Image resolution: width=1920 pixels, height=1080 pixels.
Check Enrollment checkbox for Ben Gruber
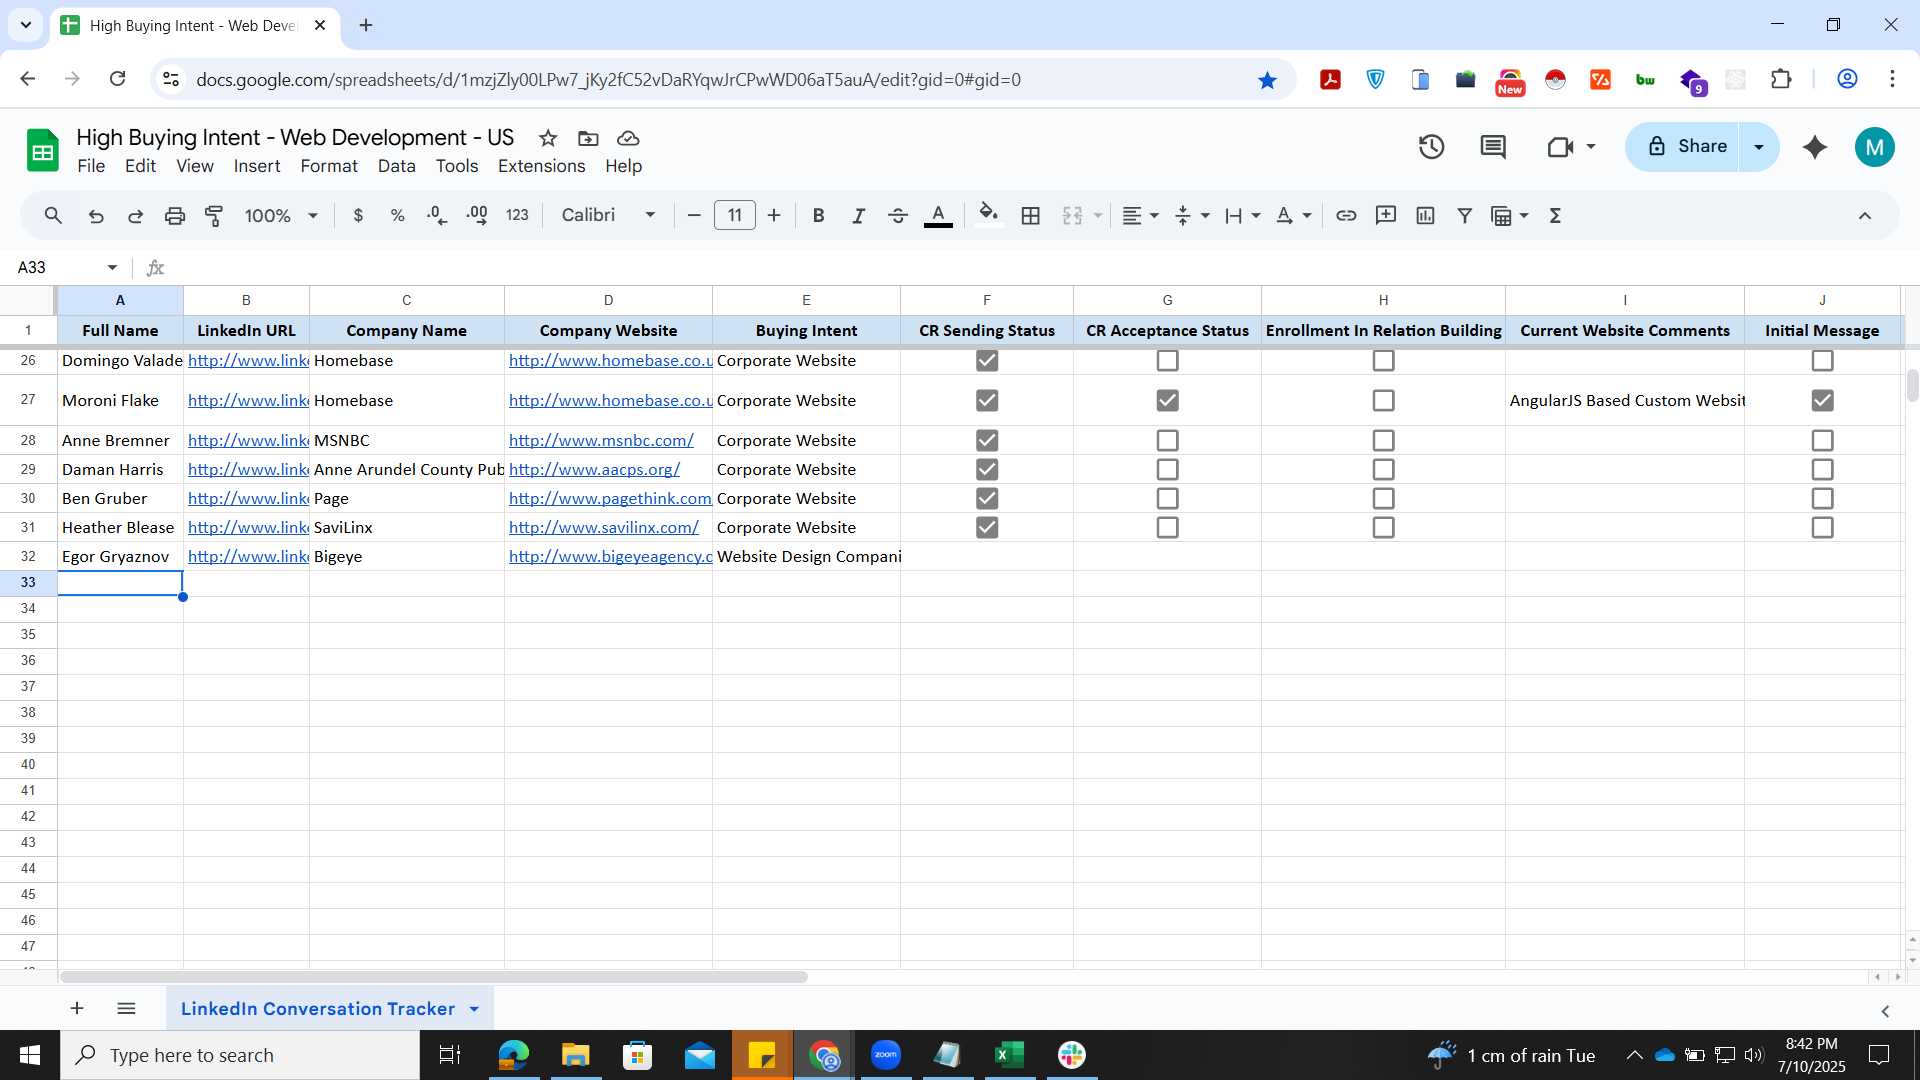1383,498
